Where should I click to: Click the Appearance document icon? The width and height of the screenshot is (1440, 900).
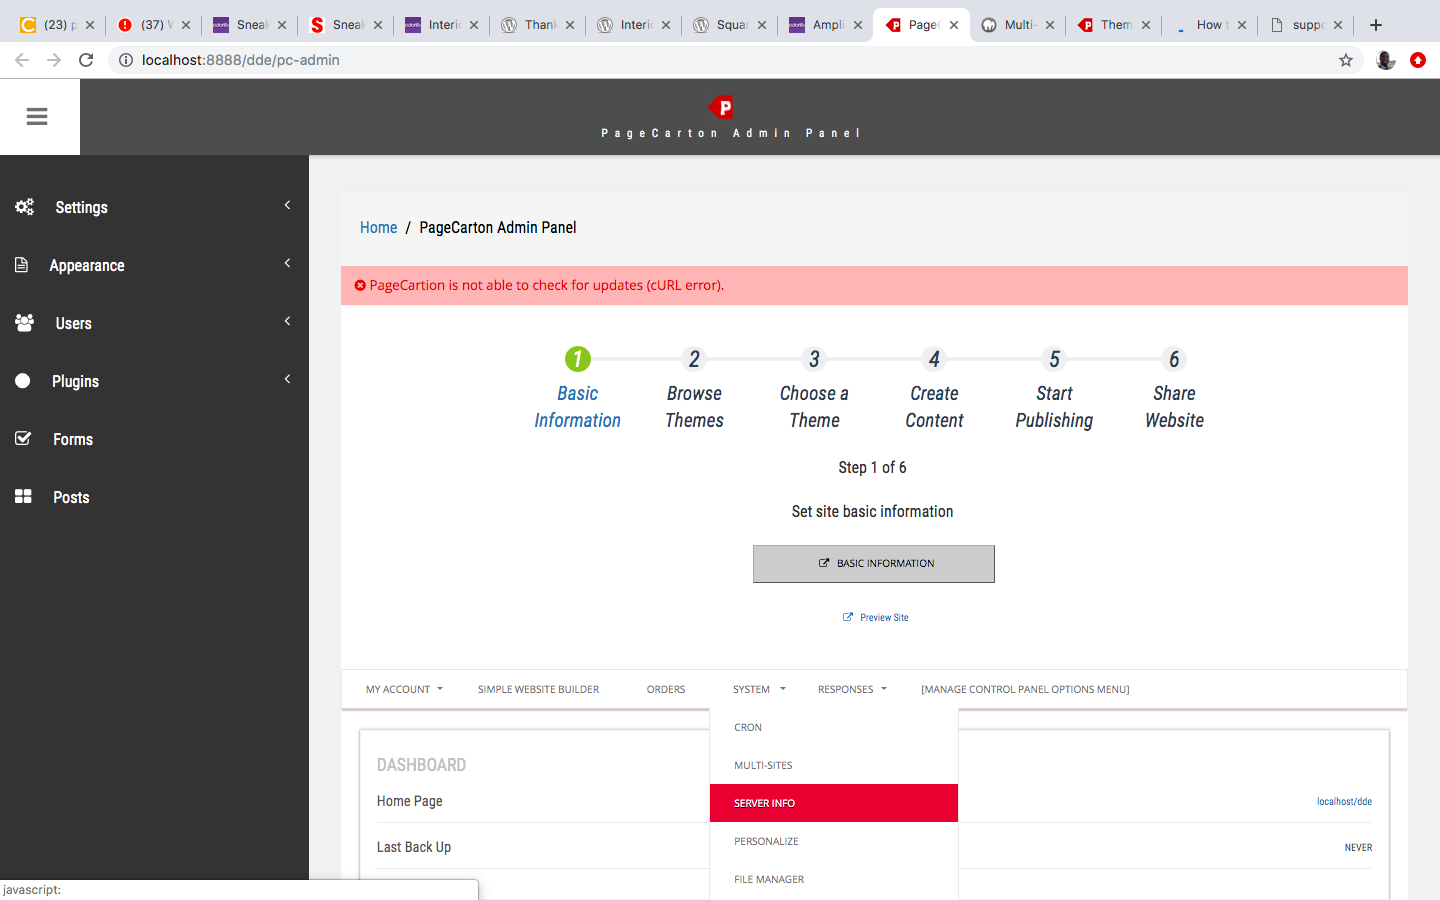tap(22, 265)
